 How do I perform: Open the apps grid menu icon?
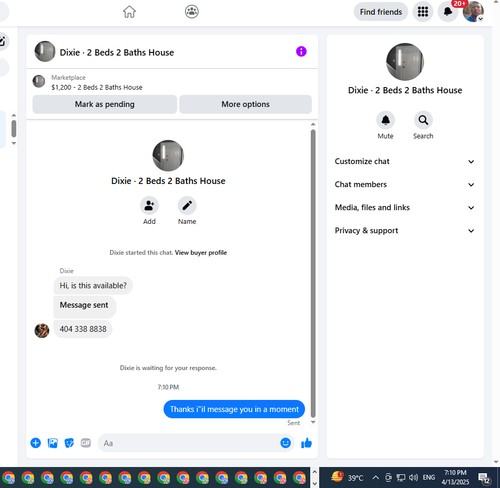tap(423, 12)
